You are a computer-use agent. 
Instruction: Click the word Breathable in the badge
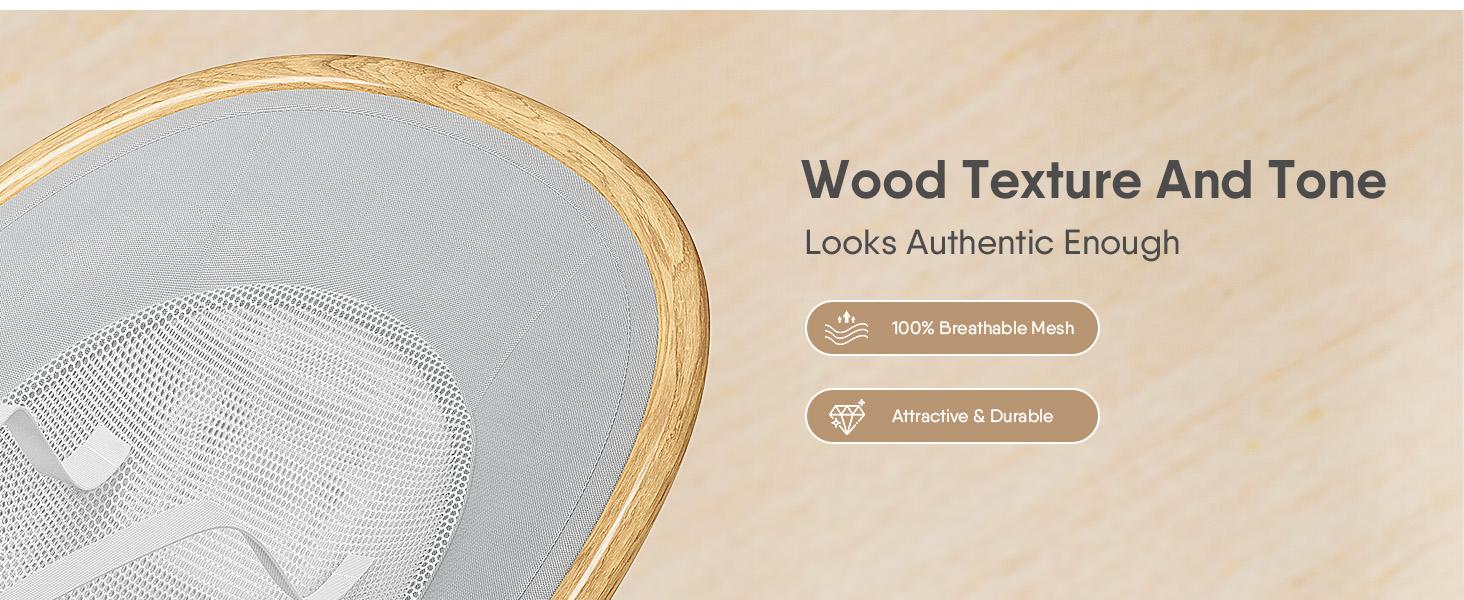tap(983, 328)
